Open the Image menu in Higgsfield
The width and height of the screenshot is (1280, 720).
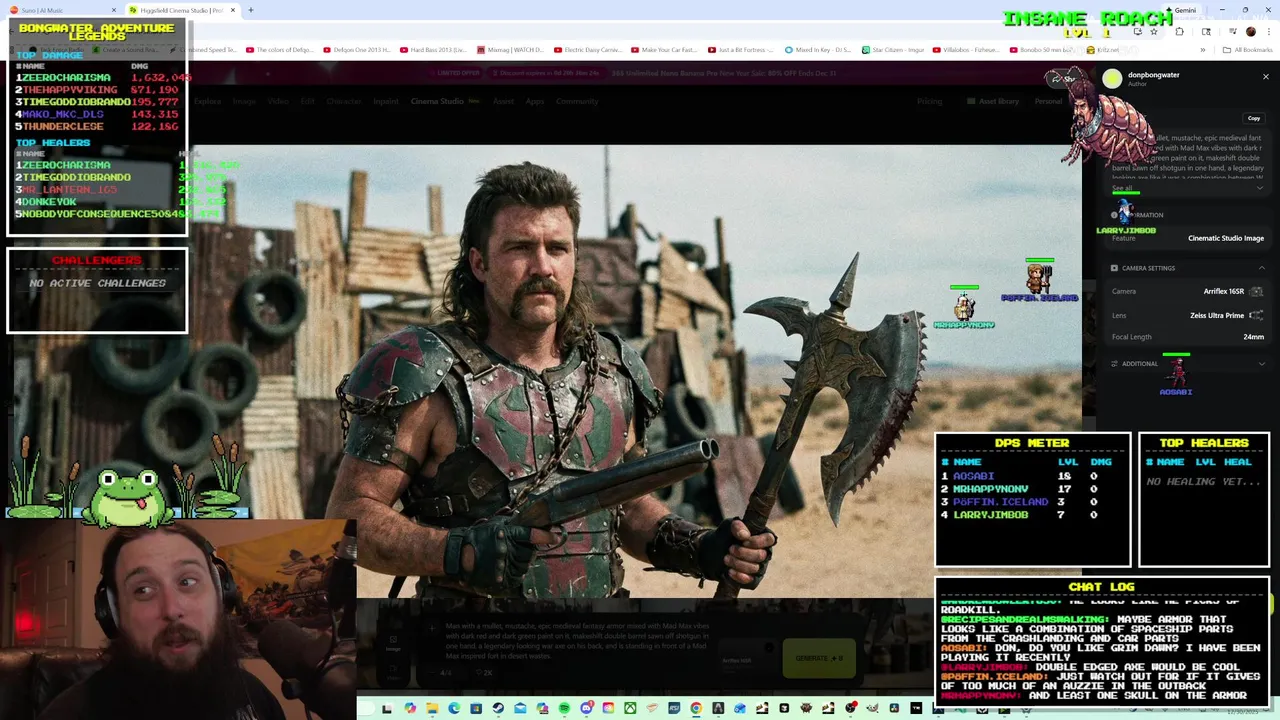tap(244, 101)
